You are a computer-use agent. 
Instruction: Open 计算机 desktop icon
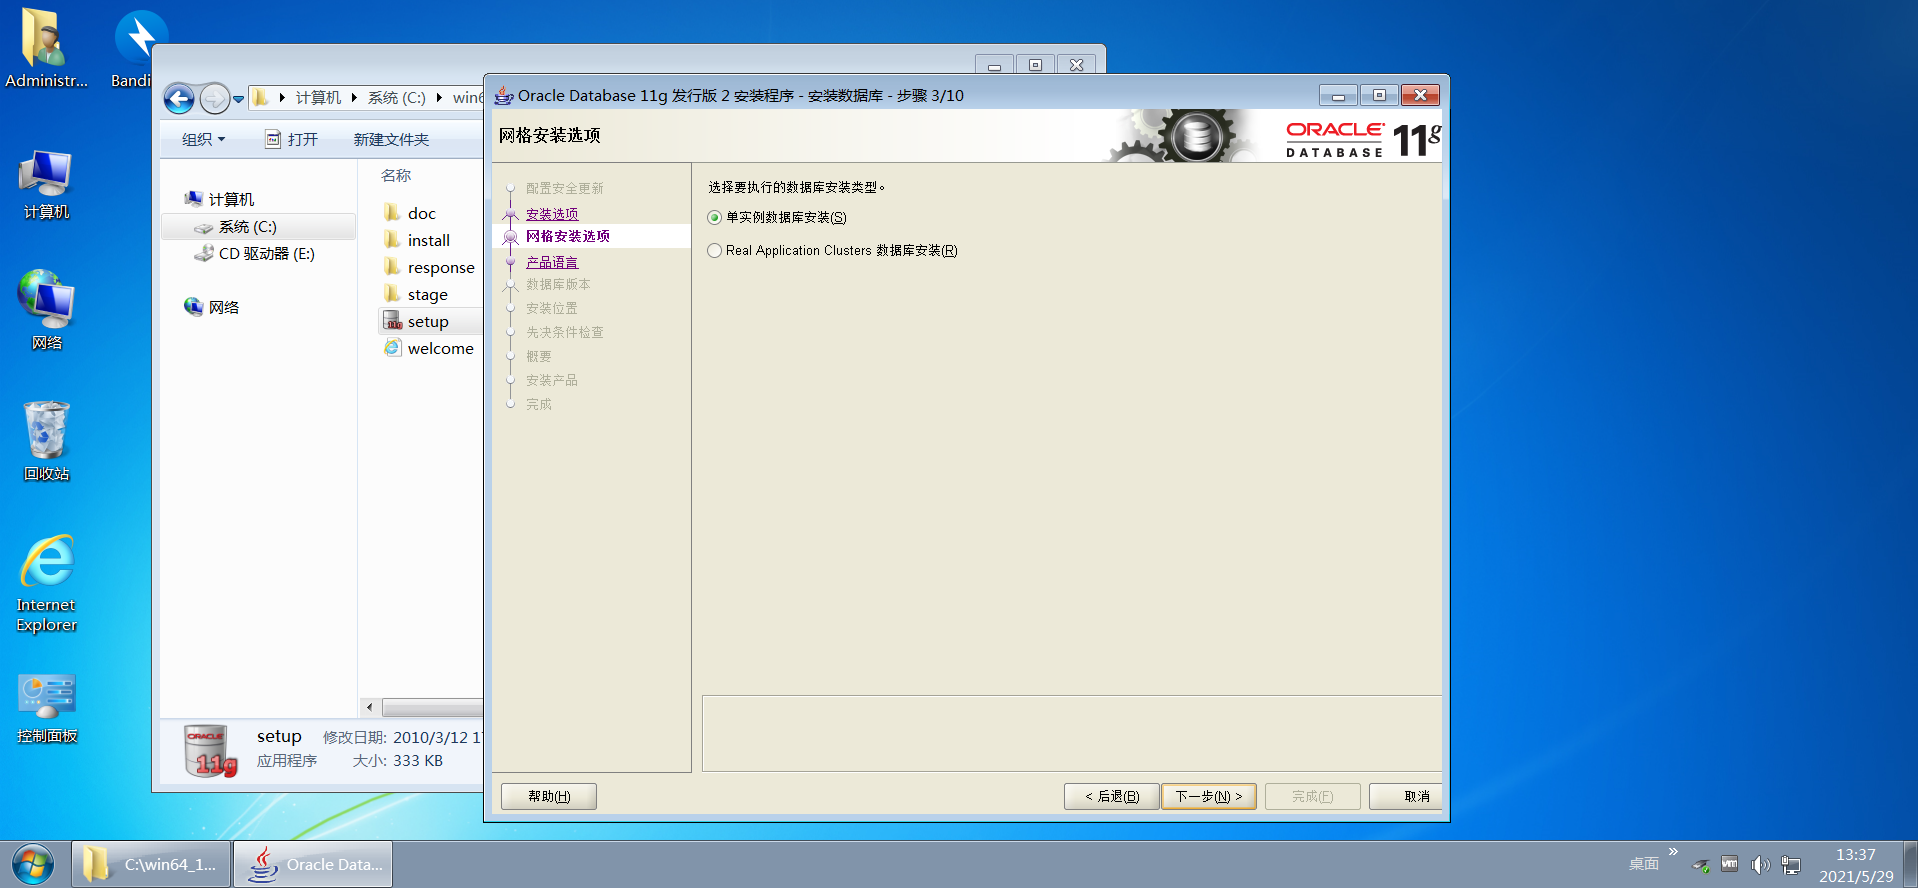coord(46,185)
